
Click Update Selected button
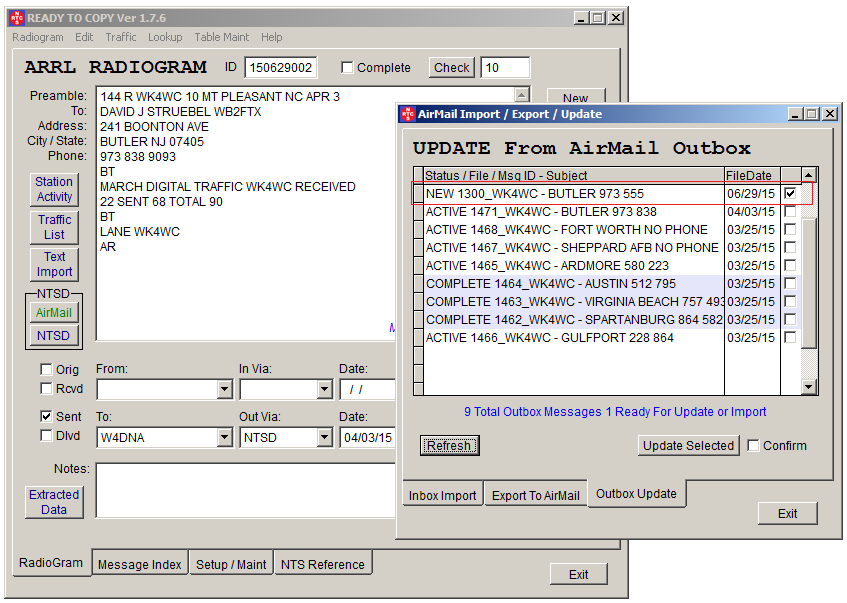coord(688,446)
